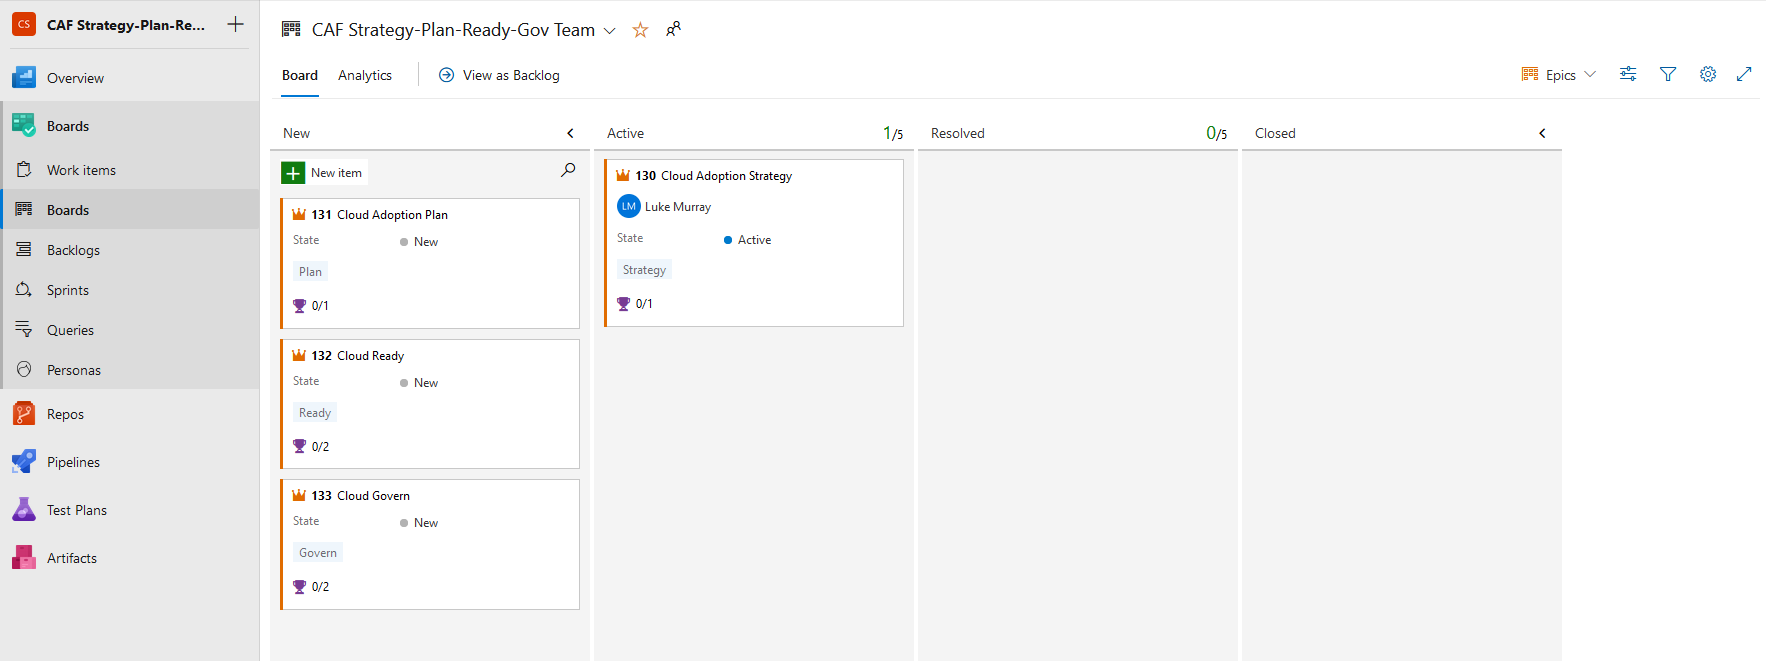The image size is (1766, 661).
Task: Show team members icon beside star
Action: click(674, 29)
